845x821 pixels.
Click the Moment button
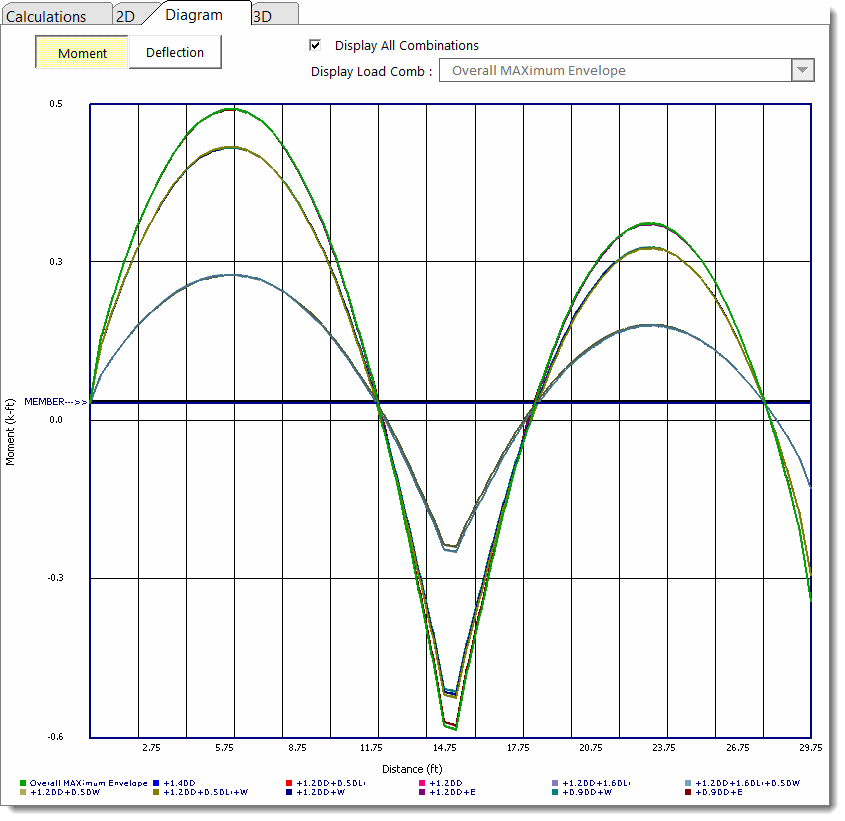pos(82,53)
